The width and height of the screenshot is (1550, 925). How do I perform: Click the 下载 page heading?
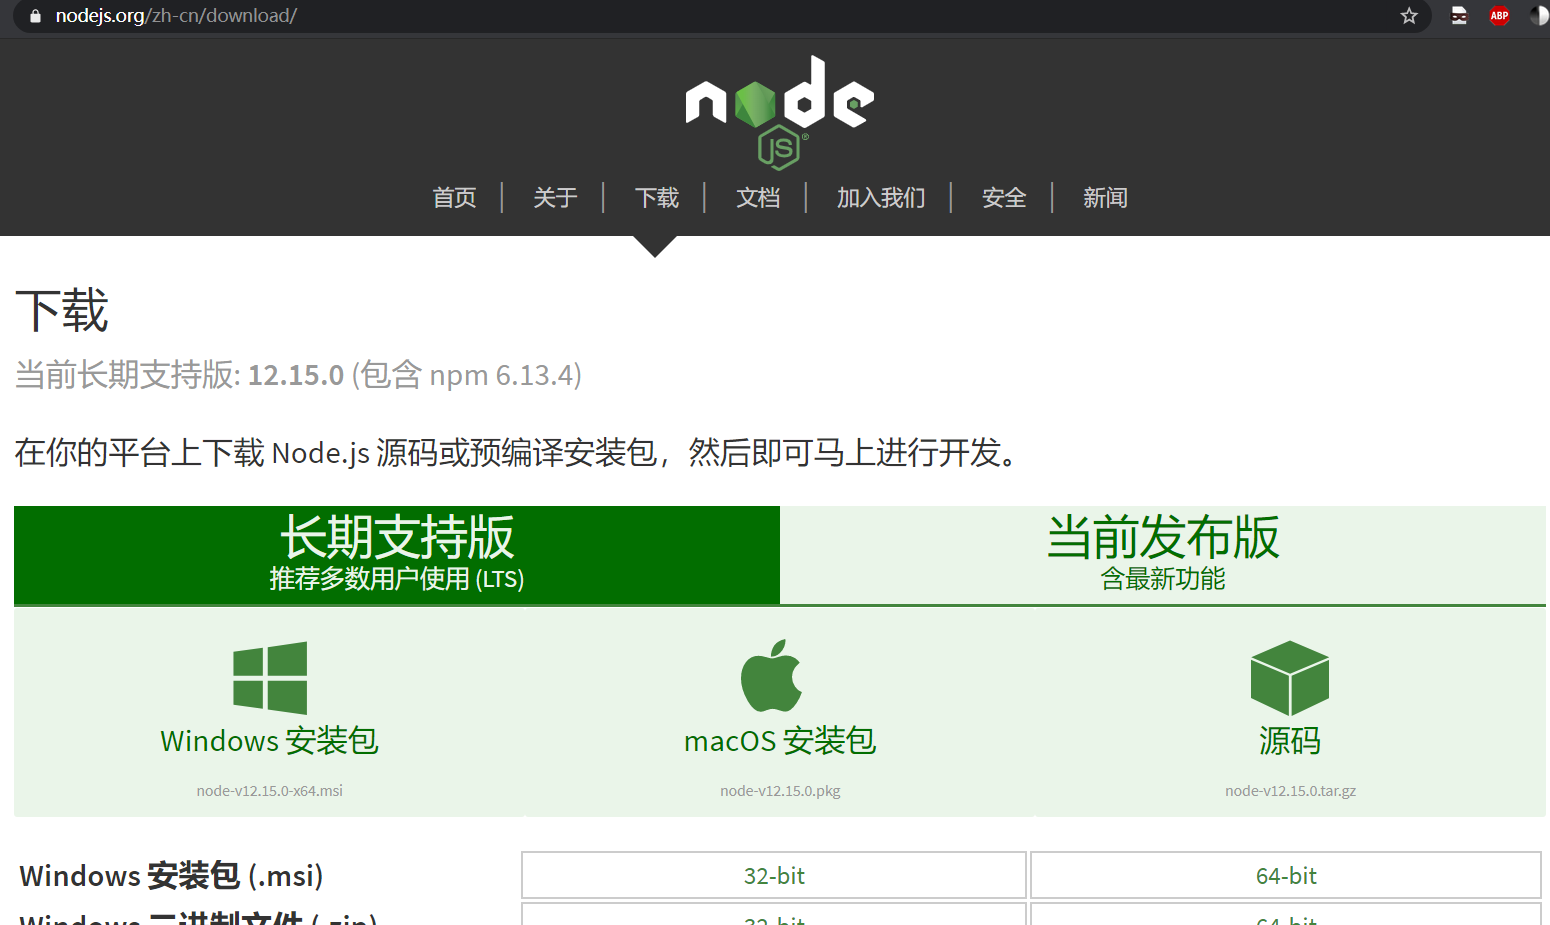(62, 310)
